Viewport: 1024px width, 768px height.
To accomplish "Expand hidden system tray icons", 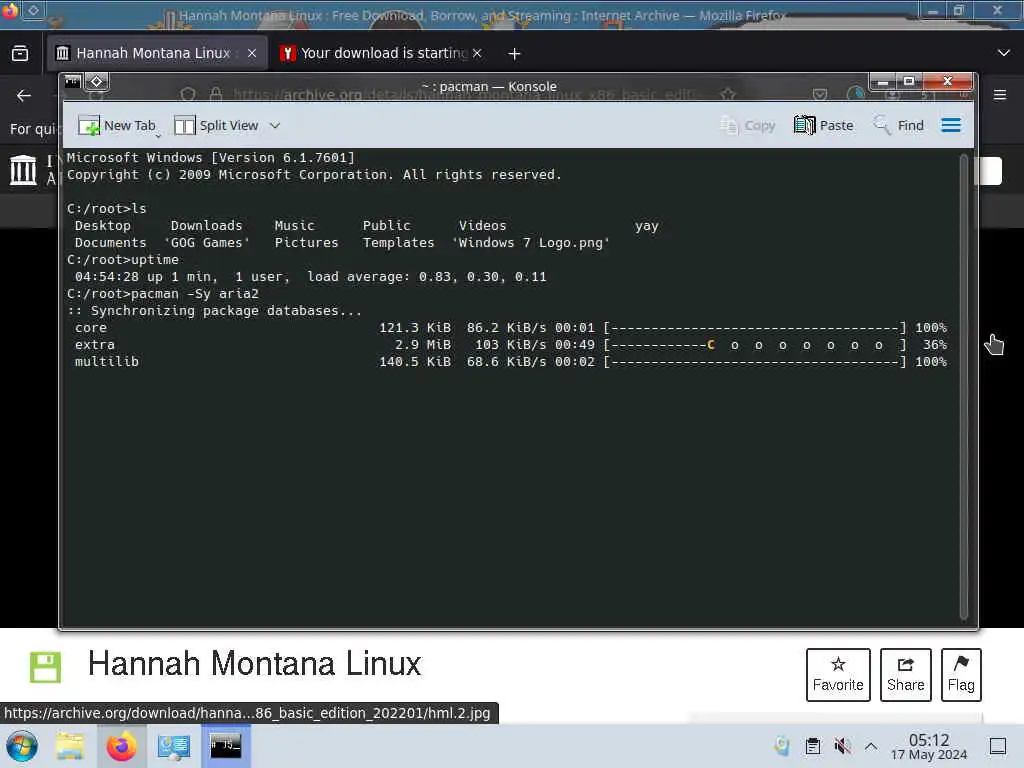I will [x=871, y=746].
